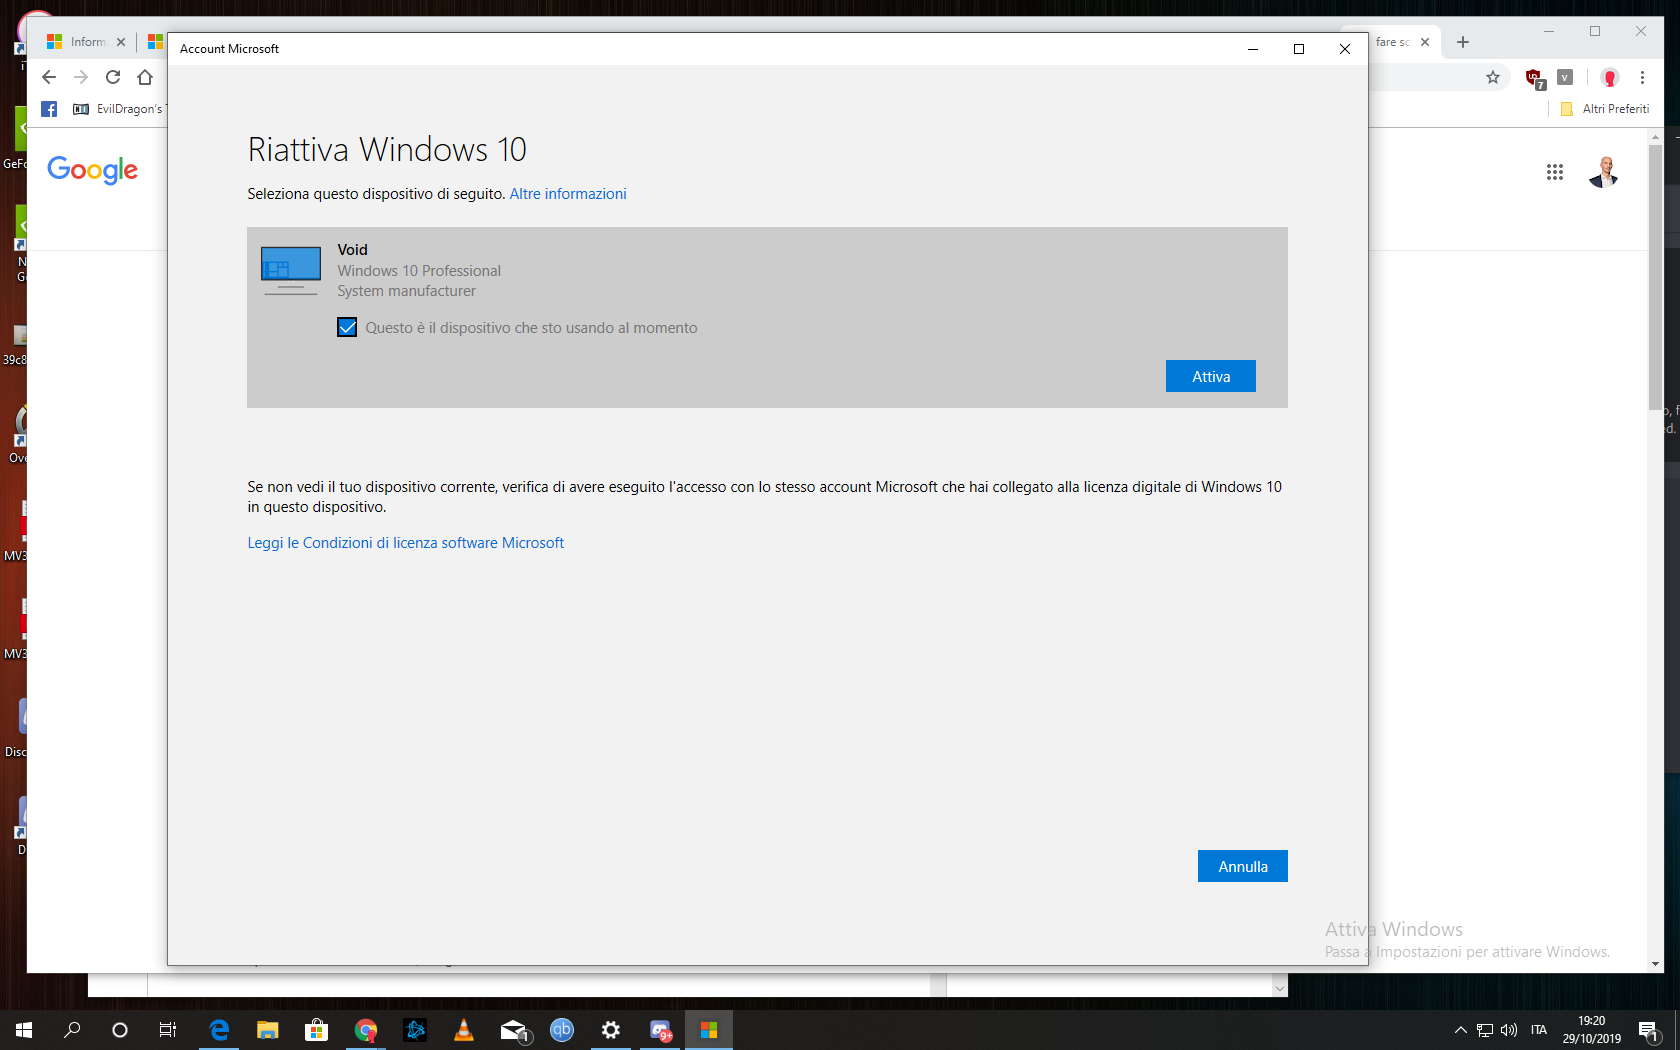Open a new Chrome tab
Viewport: 1680px width, 1050px height.
[1463, 42]
